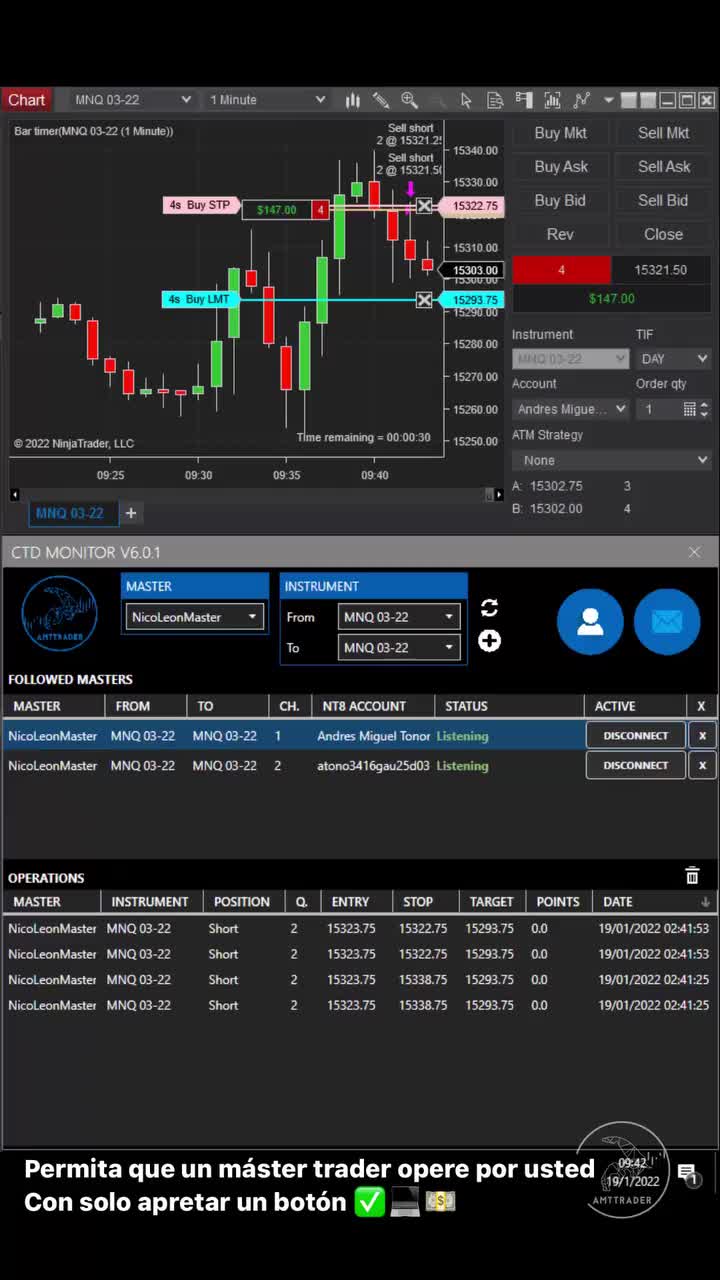Click the order qty stepper arrows
The image size is (720, 1280).
(x=704, y=409)
